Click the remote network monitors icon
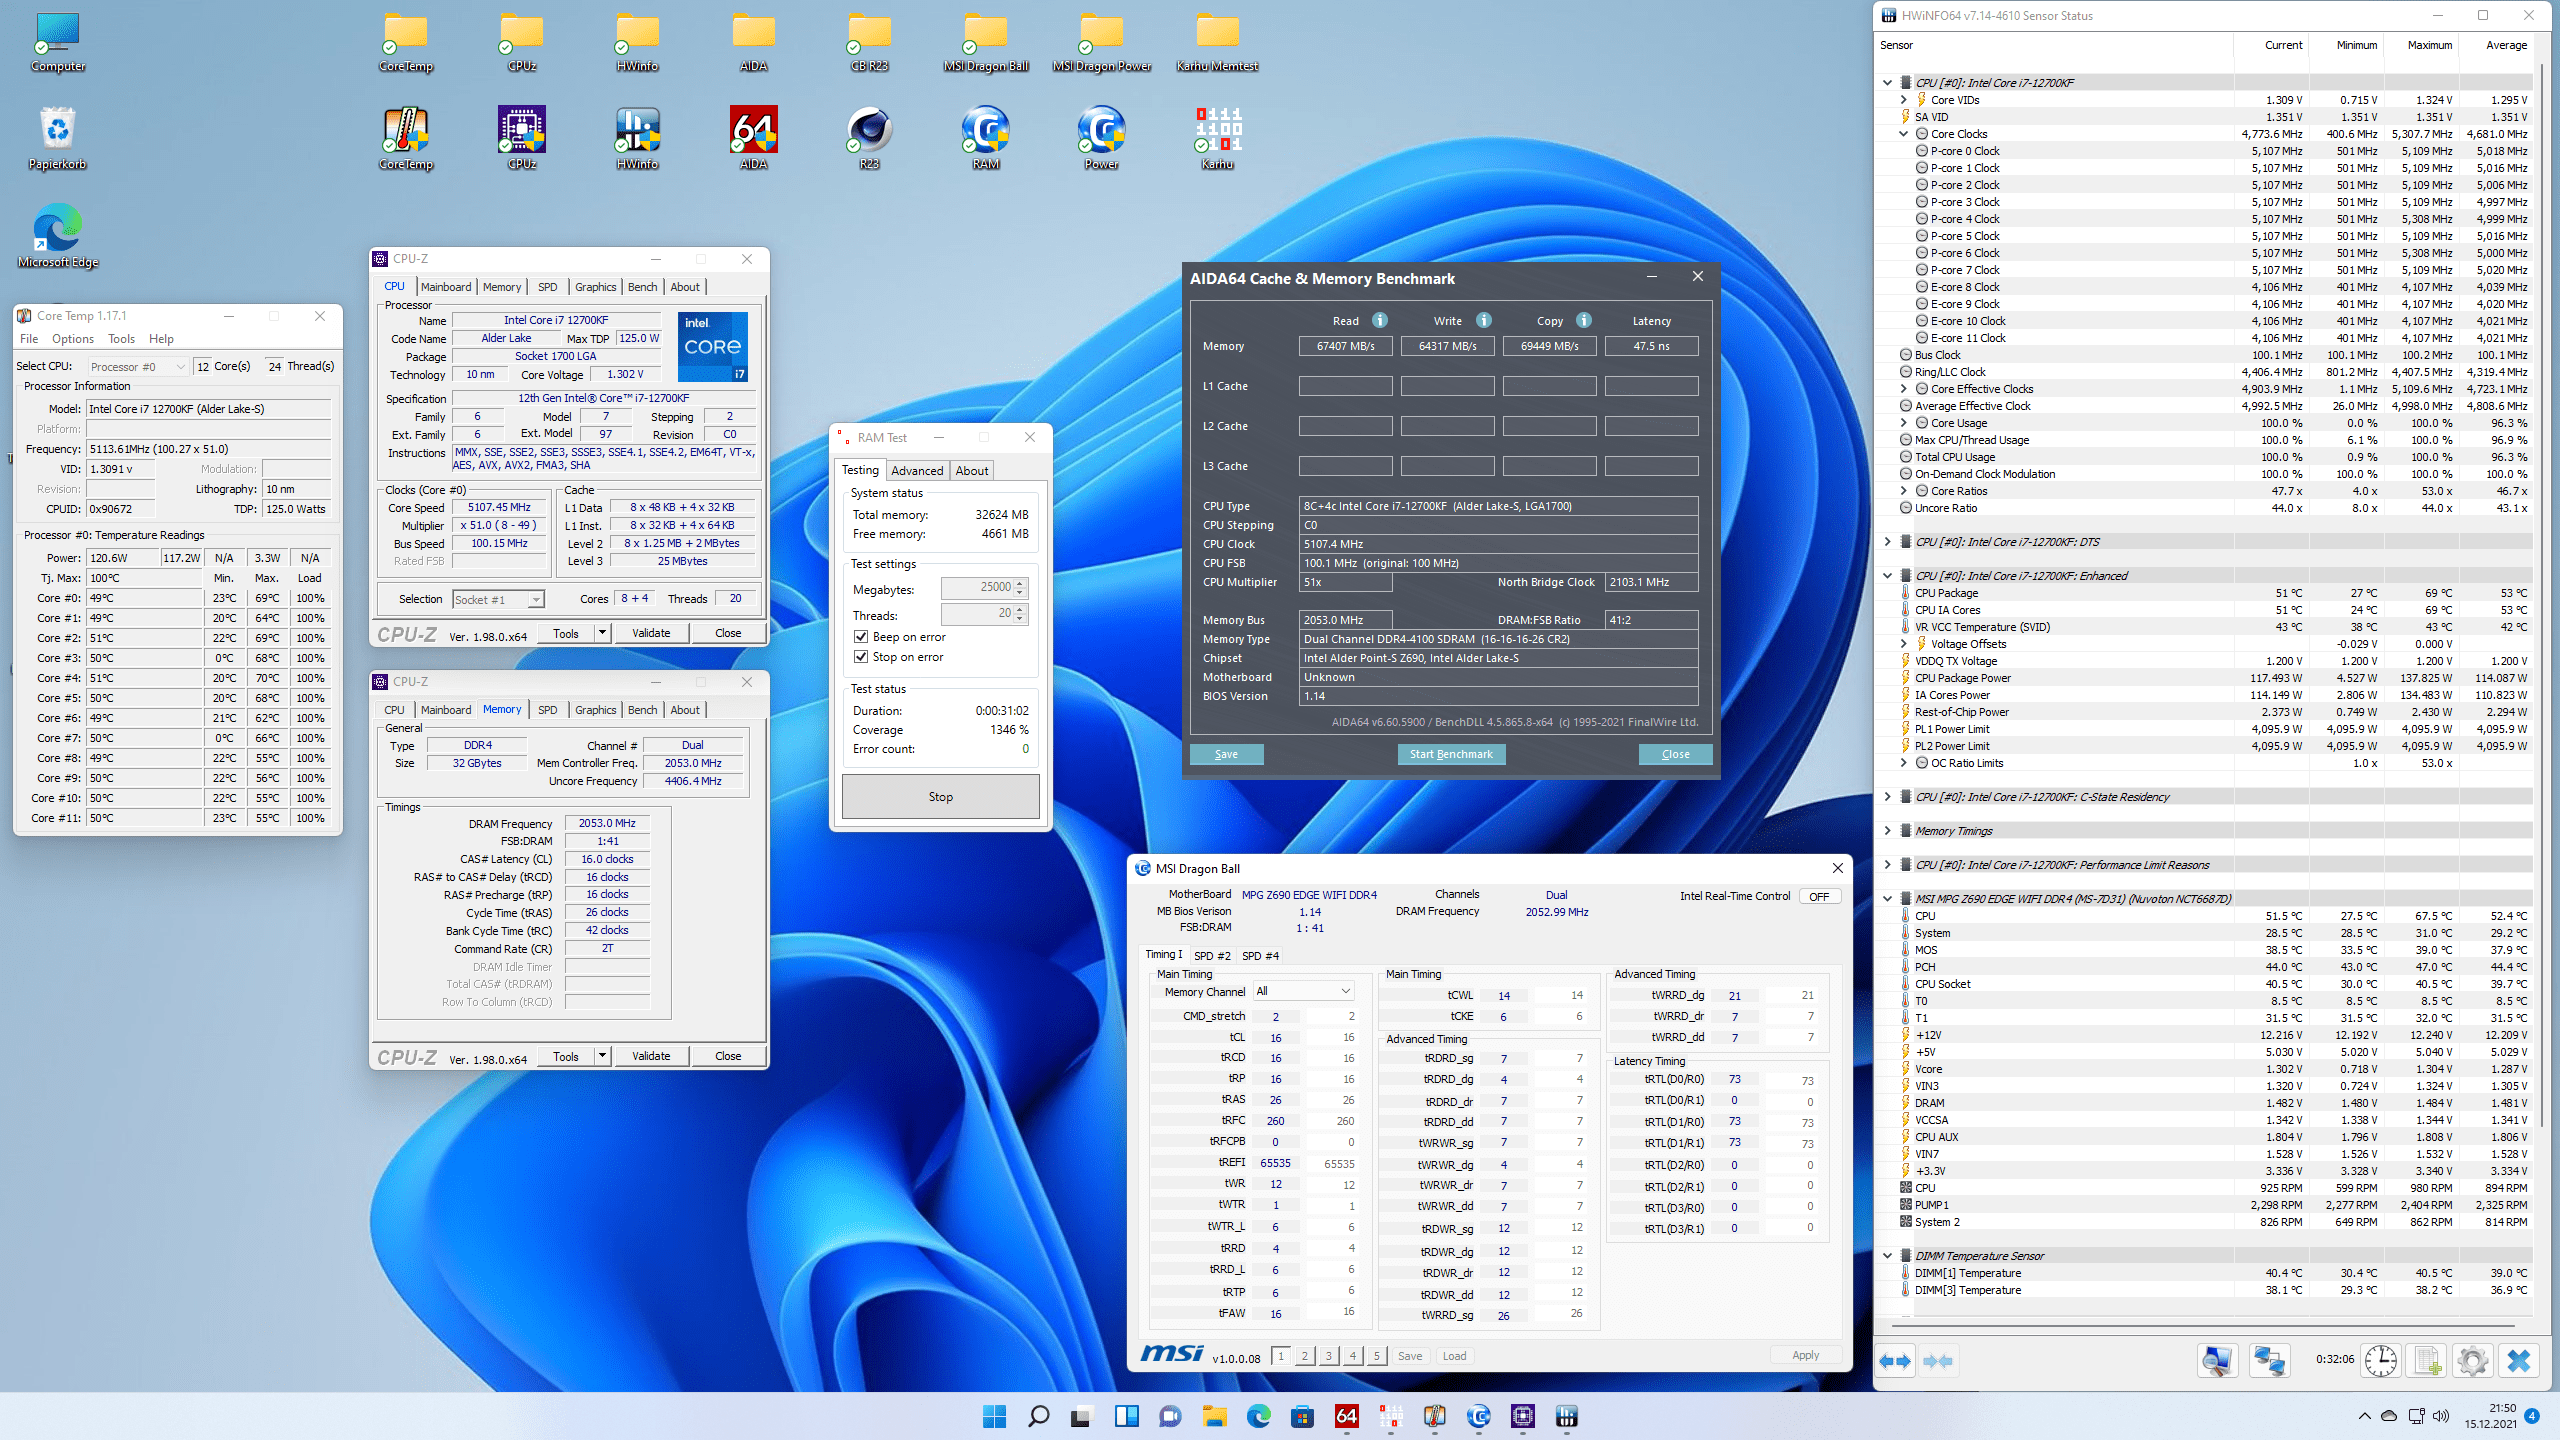This screenshot has width=2560, height=1440. [2269, 1361]
